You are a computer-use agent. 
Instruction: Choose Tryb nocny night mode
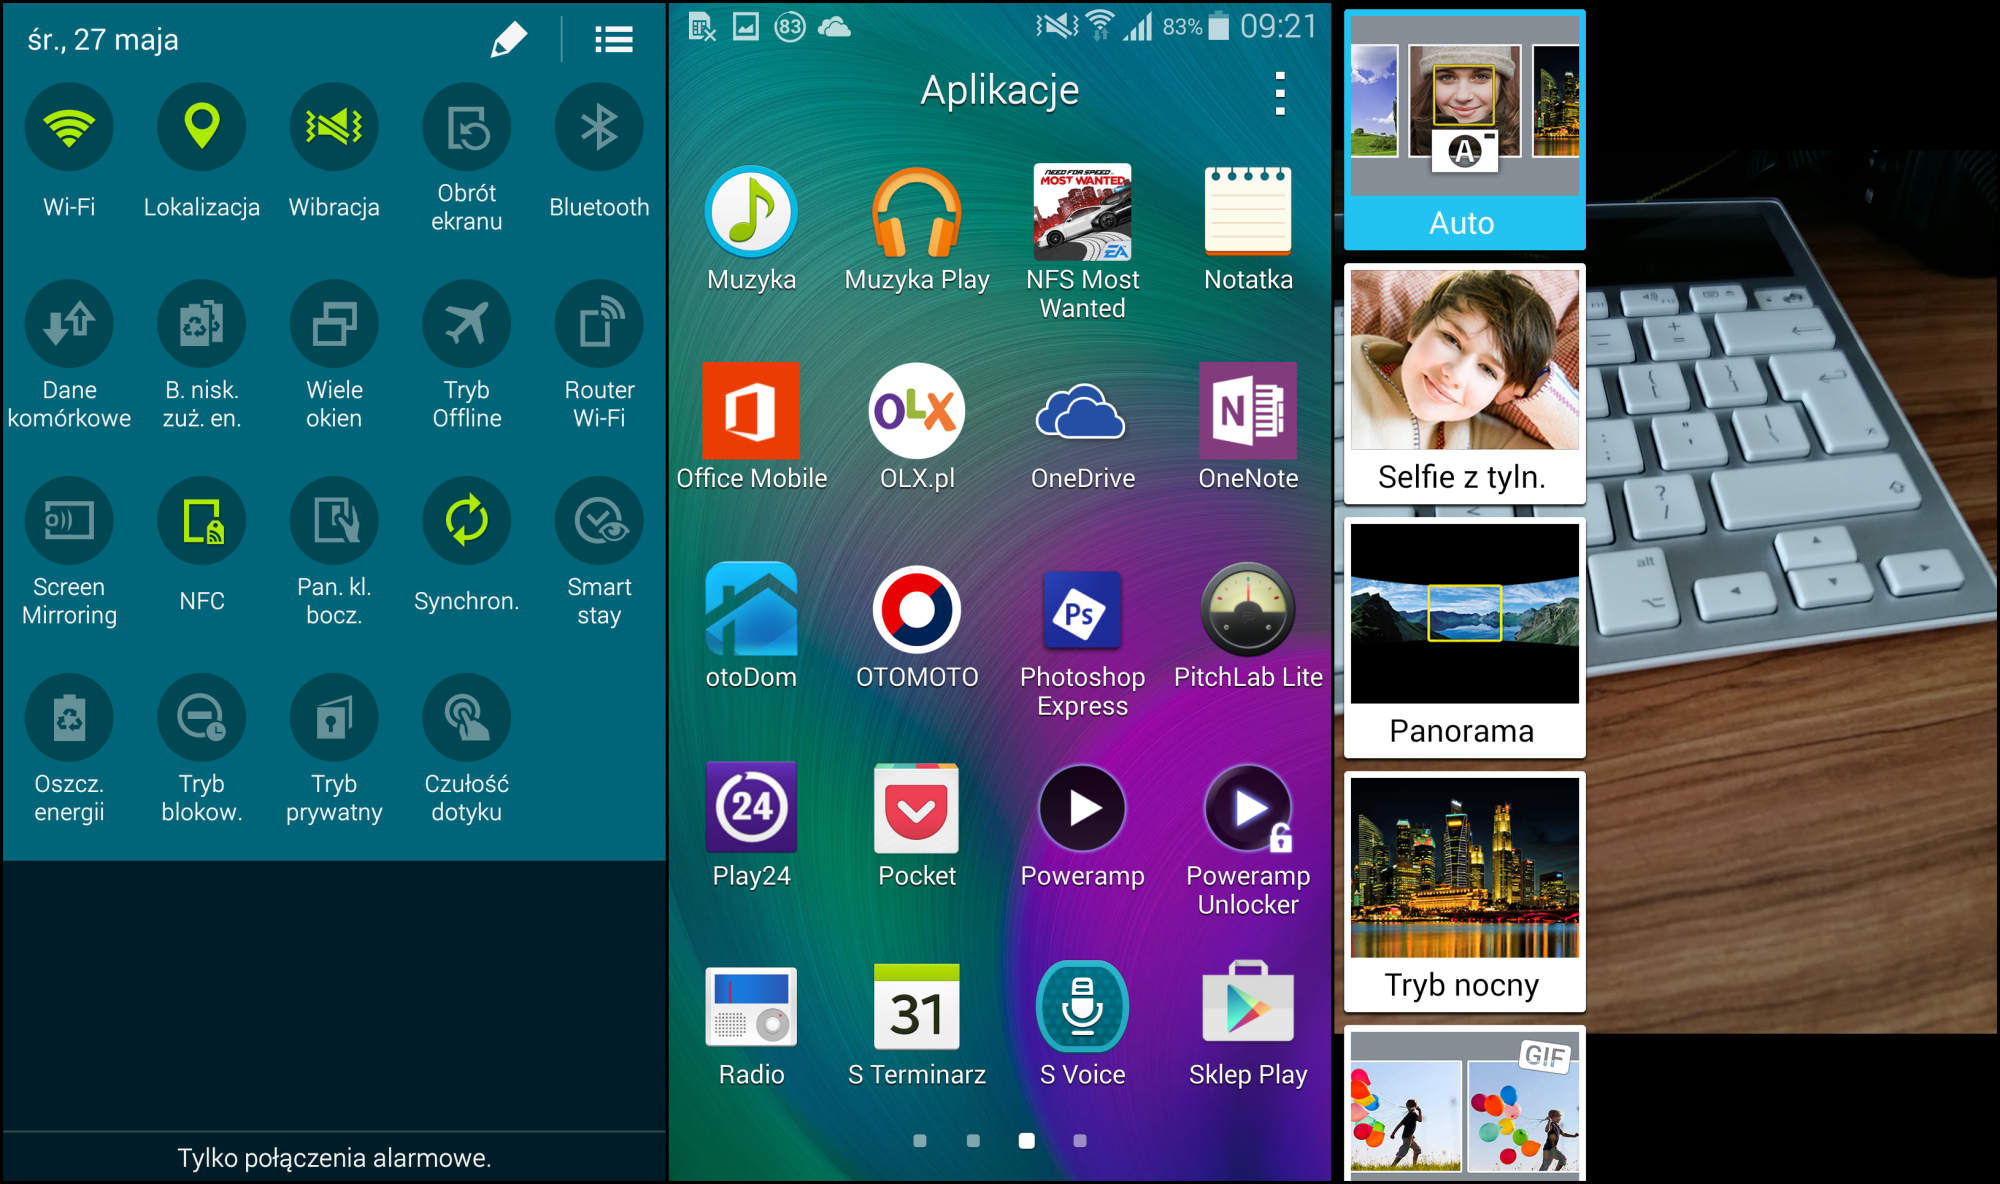[1465, 892]
